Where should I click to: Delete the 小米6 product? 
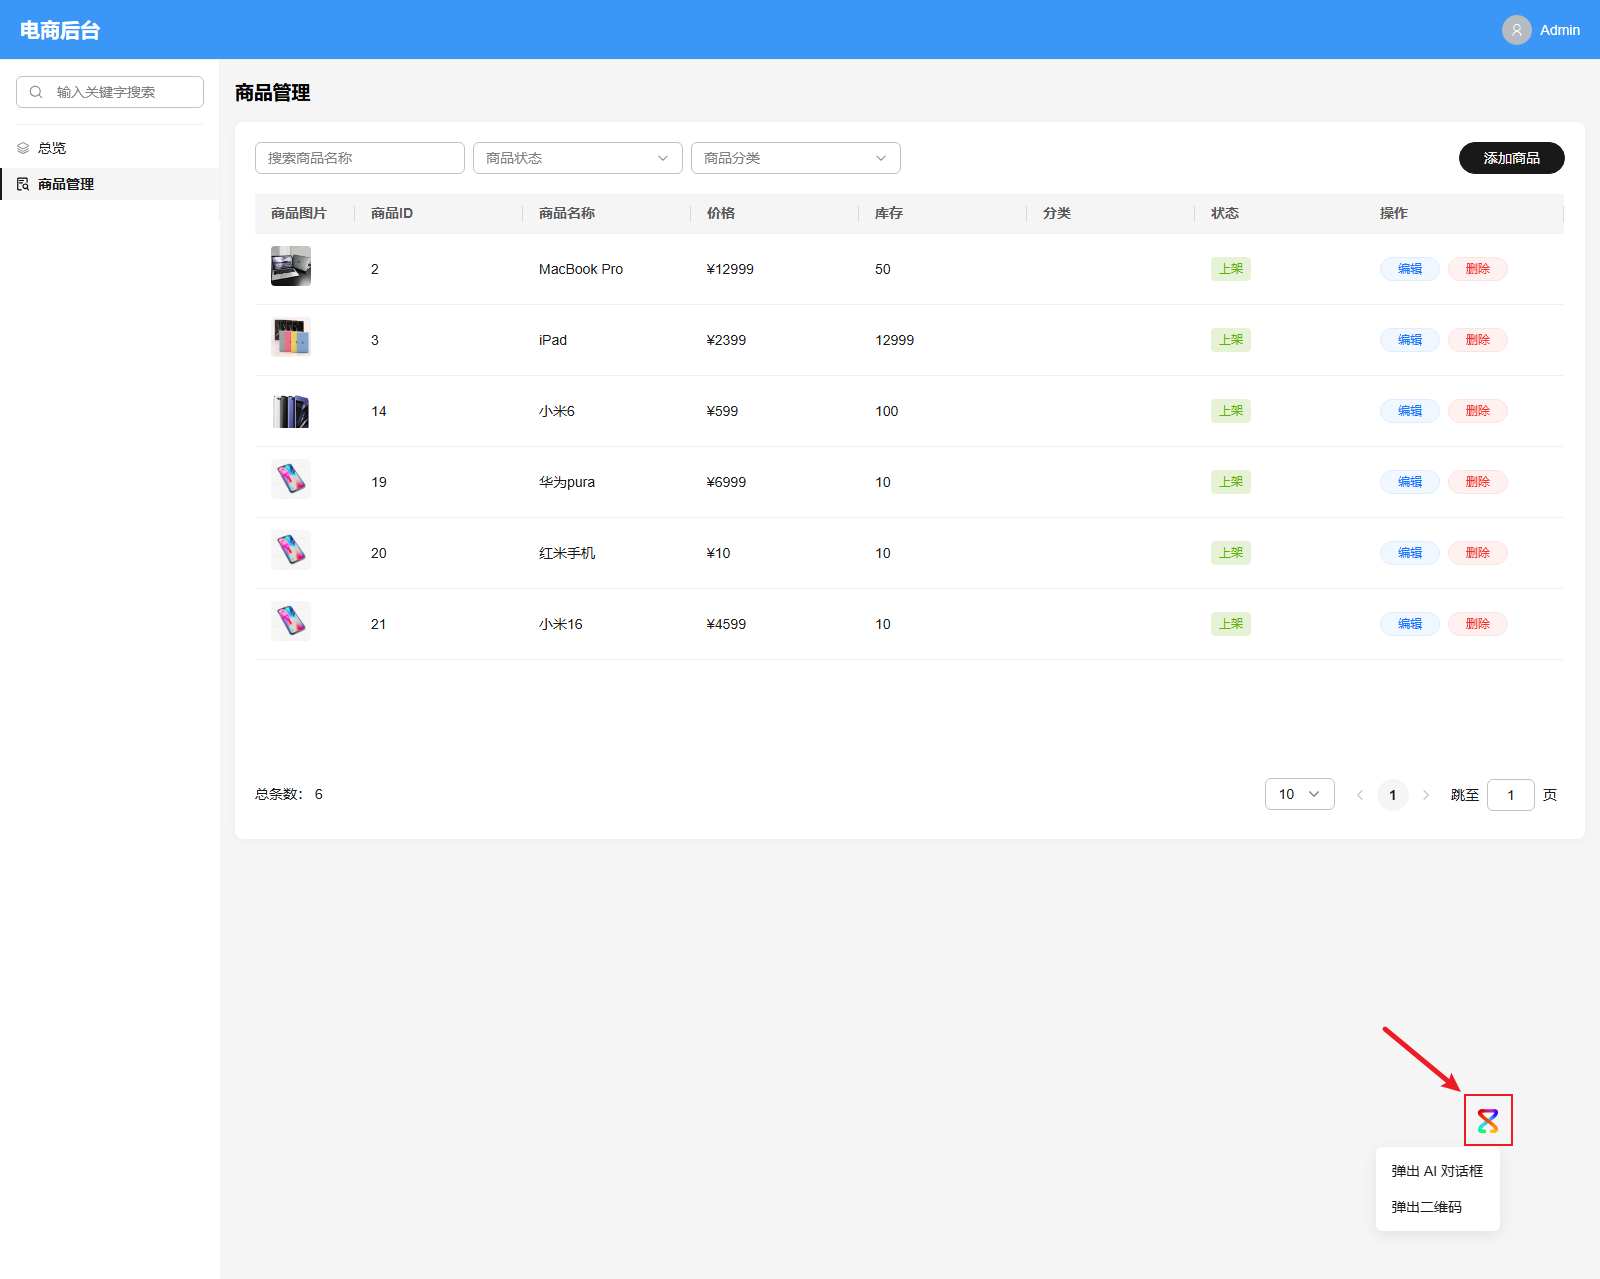1478,411
